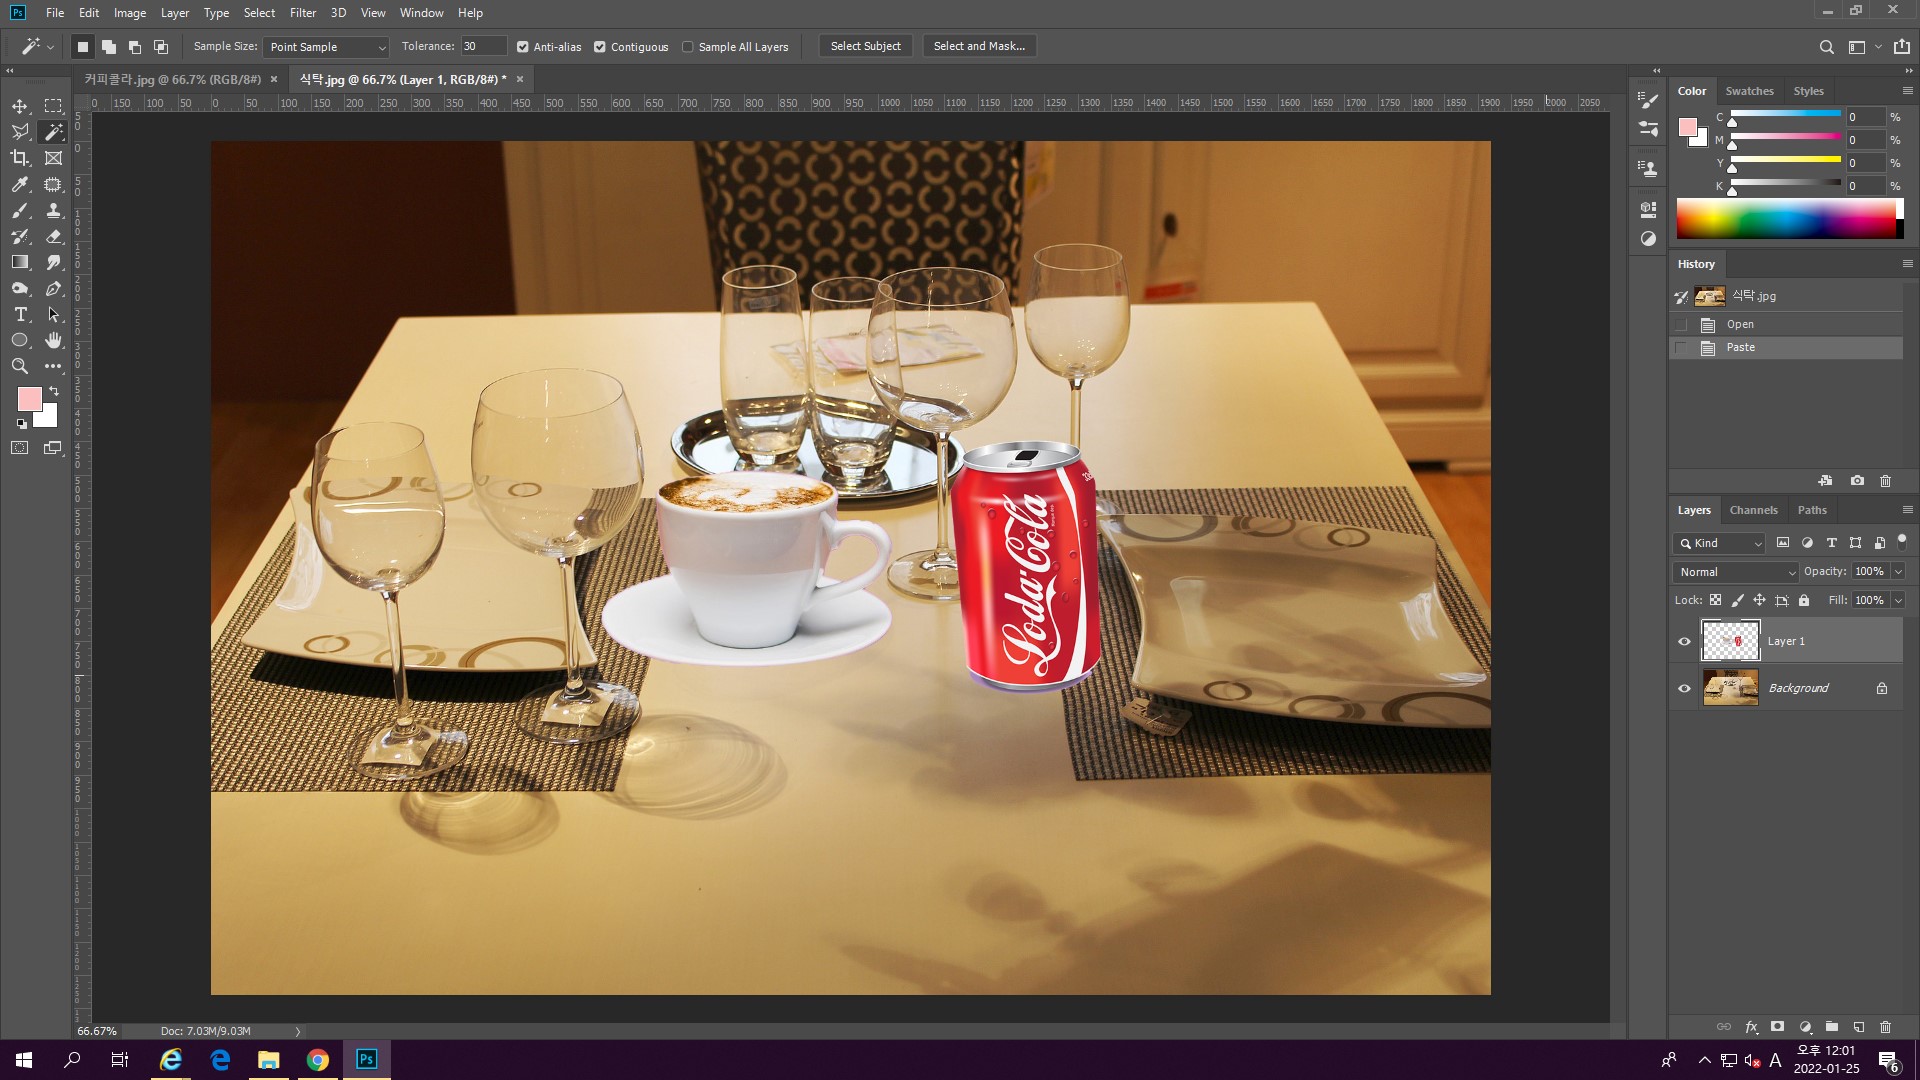Select the Eyedropper tool
Image resolution: width=1920 pixels, height=1080 pixels.
(20, 184)
